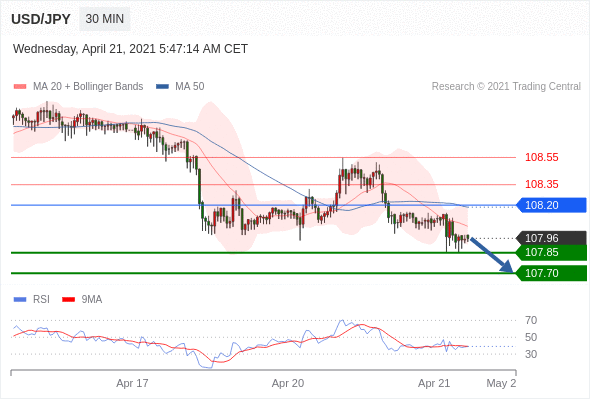Click the Apr 20 date axis label

click(288, 383)
